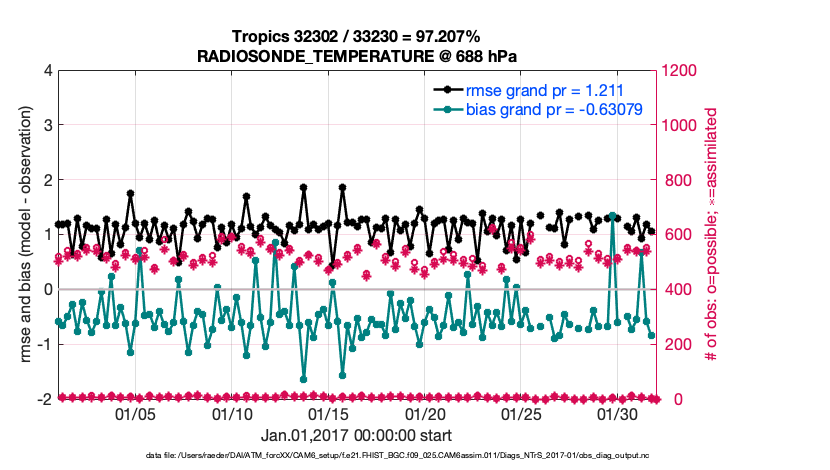Click the lowest teal bias point near 01/13
This screenshot has height=470, width=830.
pyautogui.click(x=303, y=379)
